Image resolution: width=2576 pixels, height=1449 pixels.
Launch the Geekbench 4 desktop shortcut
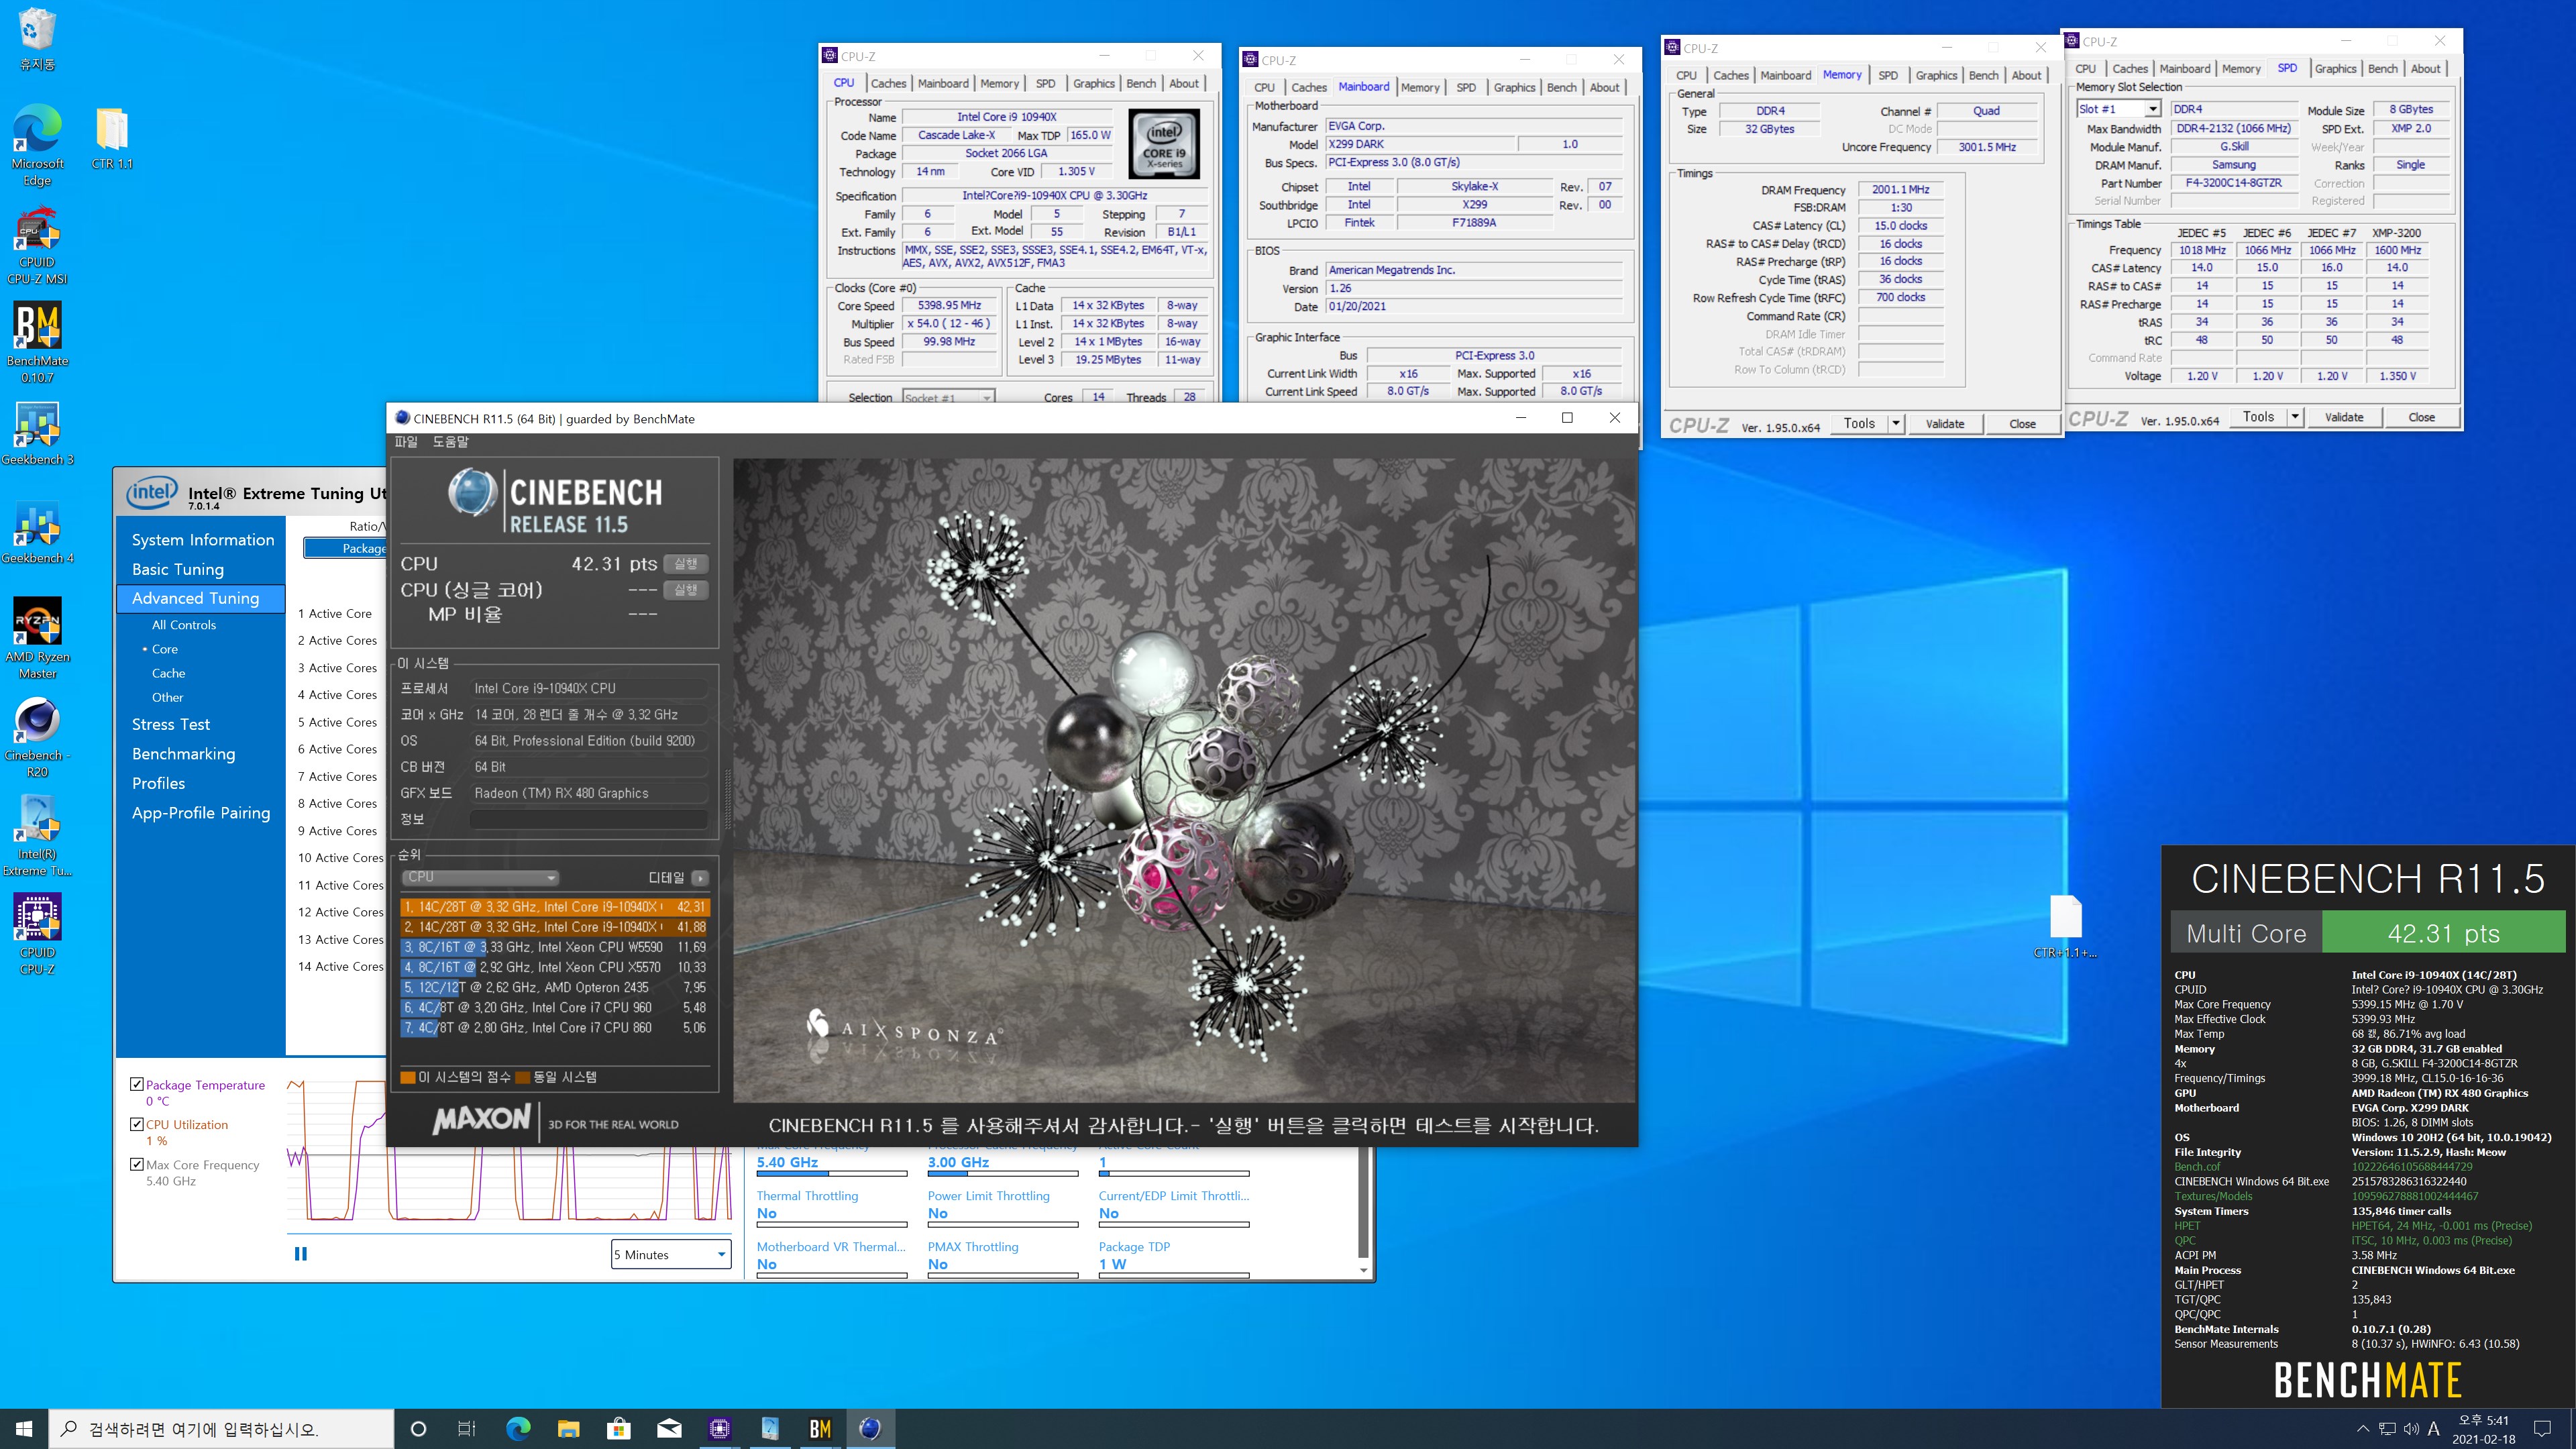pyautogui.click(x=37, y=533)
